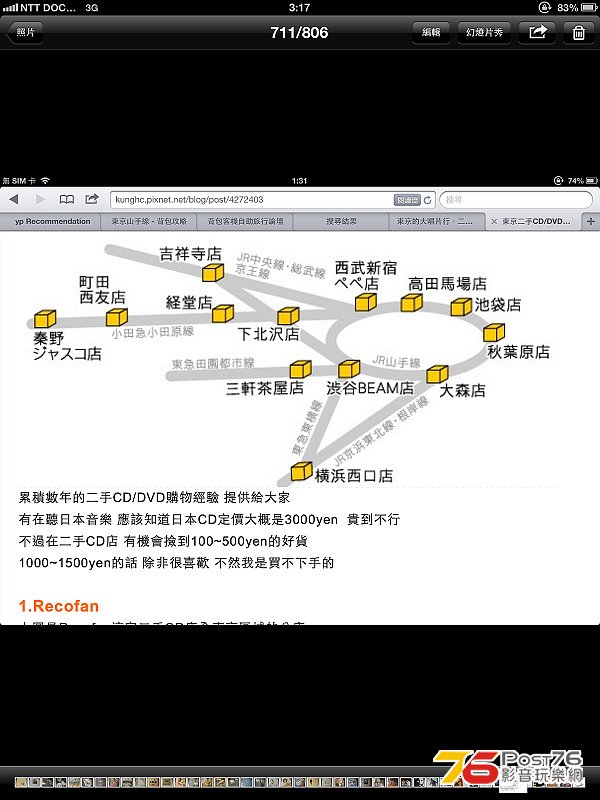The height and width of the screenshot is (800, 600).
Task: Switch to the yp Recommendation tab
Action: pyautogui.click(x=53, y=221)
